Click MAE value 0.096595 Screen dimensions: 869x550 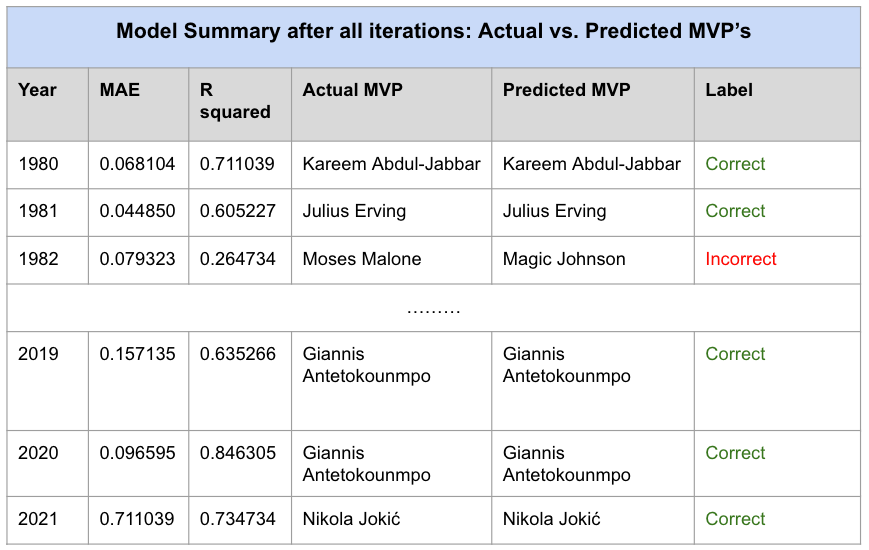click(x=137, y=453)
